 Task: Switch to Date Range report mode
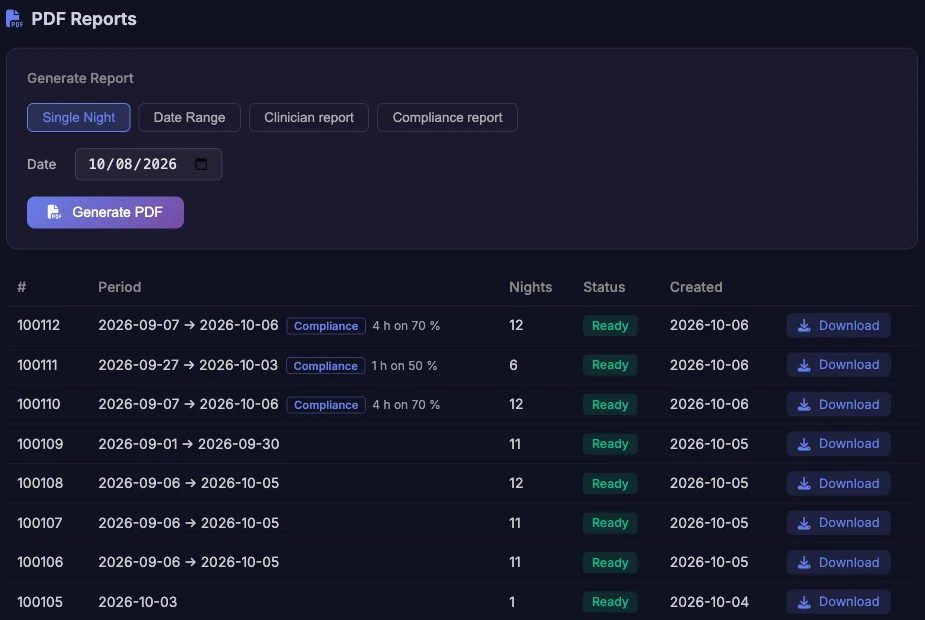[189, 117]
